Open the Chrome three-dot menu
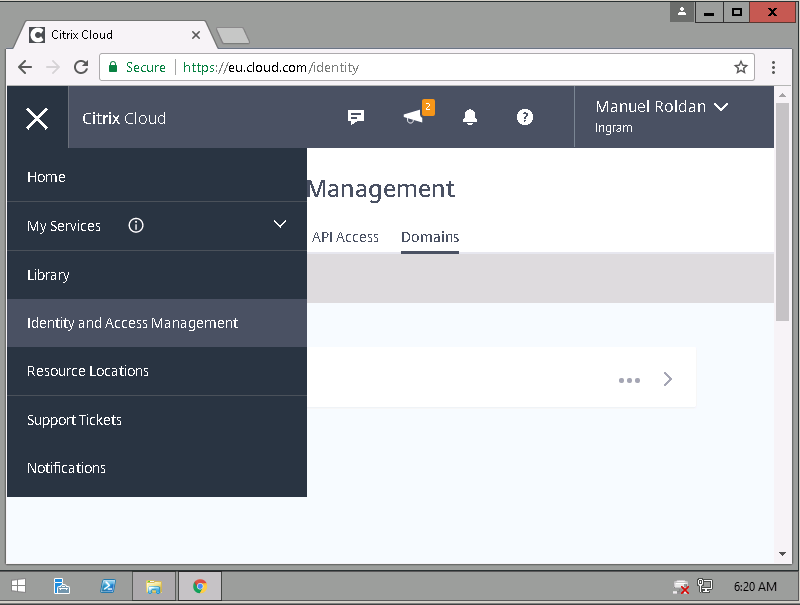This screenshot has width=800, height=605. [x=773, y=67]
